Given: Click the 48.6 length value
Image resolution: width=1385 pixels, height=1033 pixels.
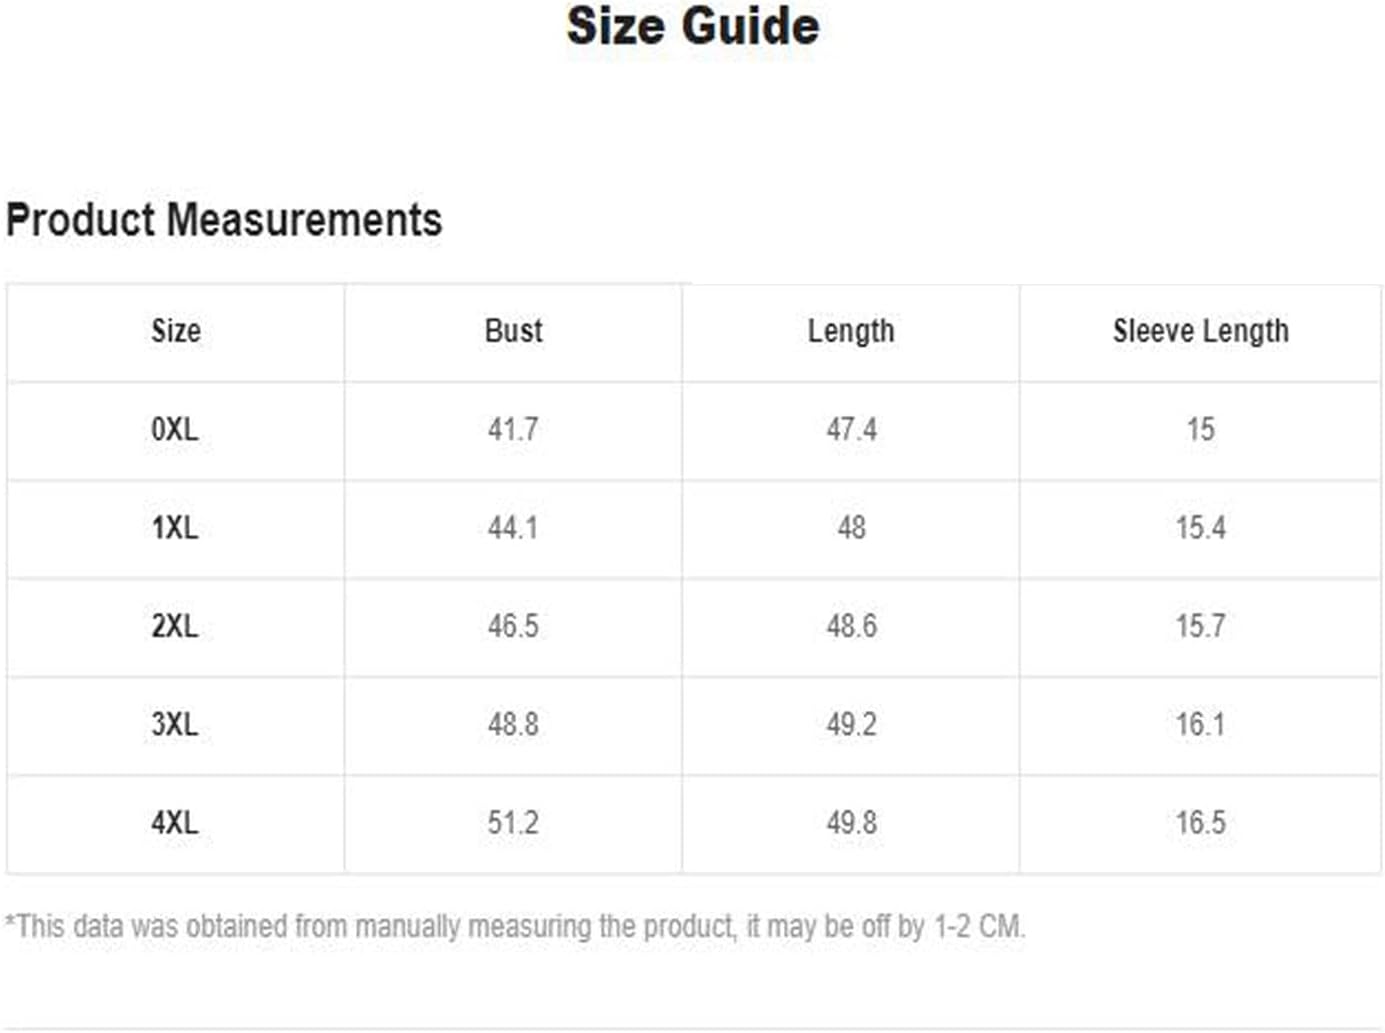Looking at the screenshot, I should [x=851, y=626].
